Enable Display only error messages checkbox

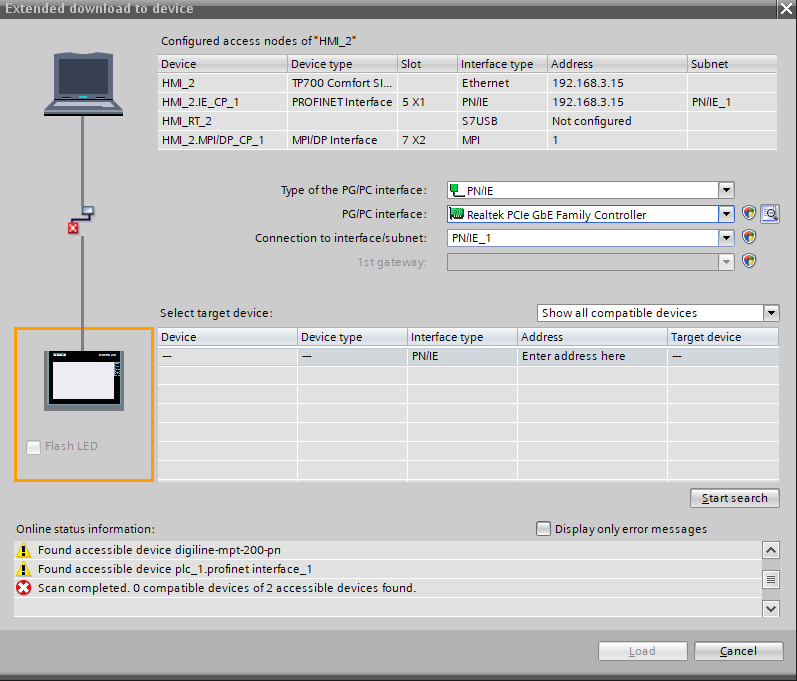[x=544, y=529]
